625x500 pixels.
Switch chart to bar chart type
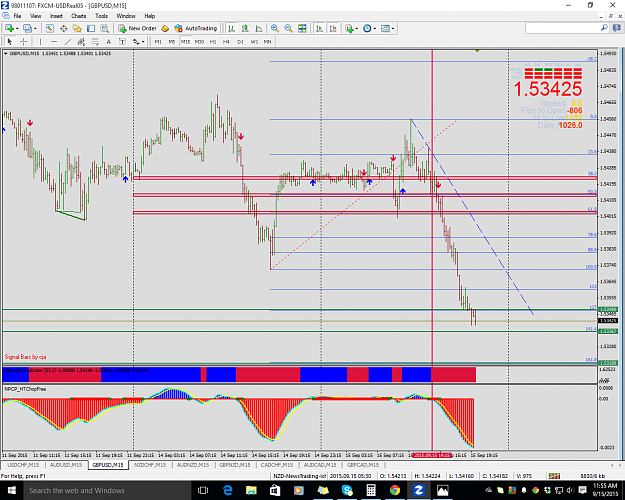[x=232, y=28]
